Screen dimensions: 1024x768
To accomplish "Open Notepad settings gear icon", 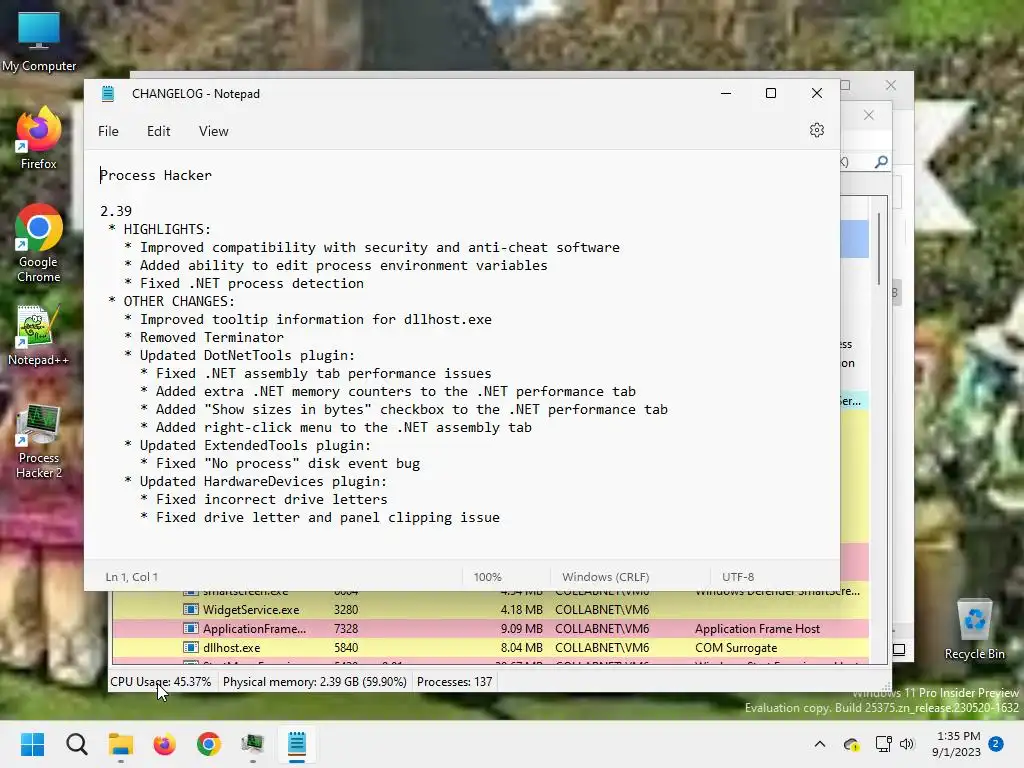I will tap(816, 130).
